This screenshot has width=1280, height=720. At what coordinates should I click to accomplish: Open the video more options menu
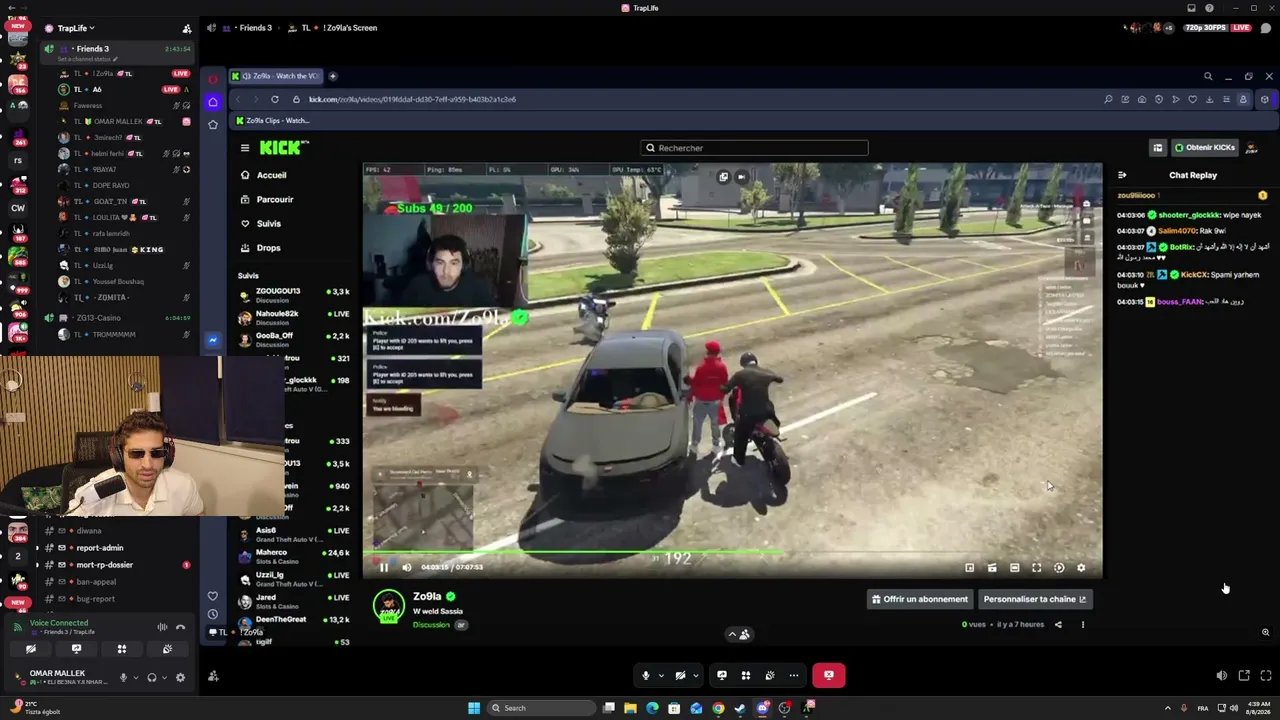click(1082, 625)
